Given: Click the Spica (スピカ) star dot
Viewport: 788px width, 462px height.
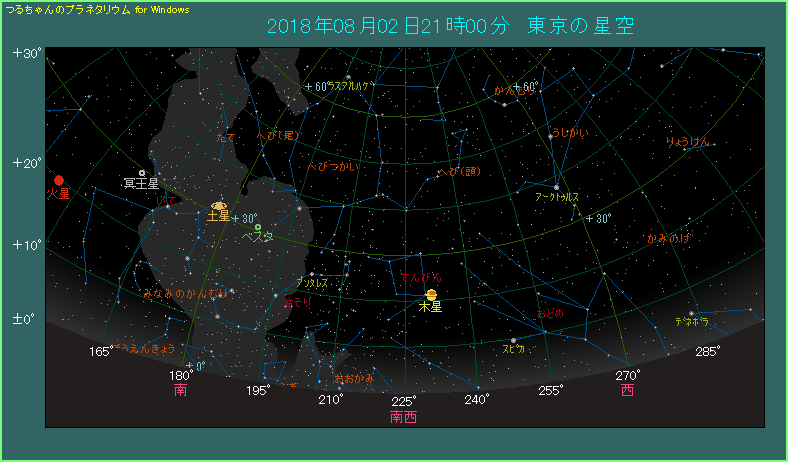Looking at the screenshot, I should tap(513, 340).
